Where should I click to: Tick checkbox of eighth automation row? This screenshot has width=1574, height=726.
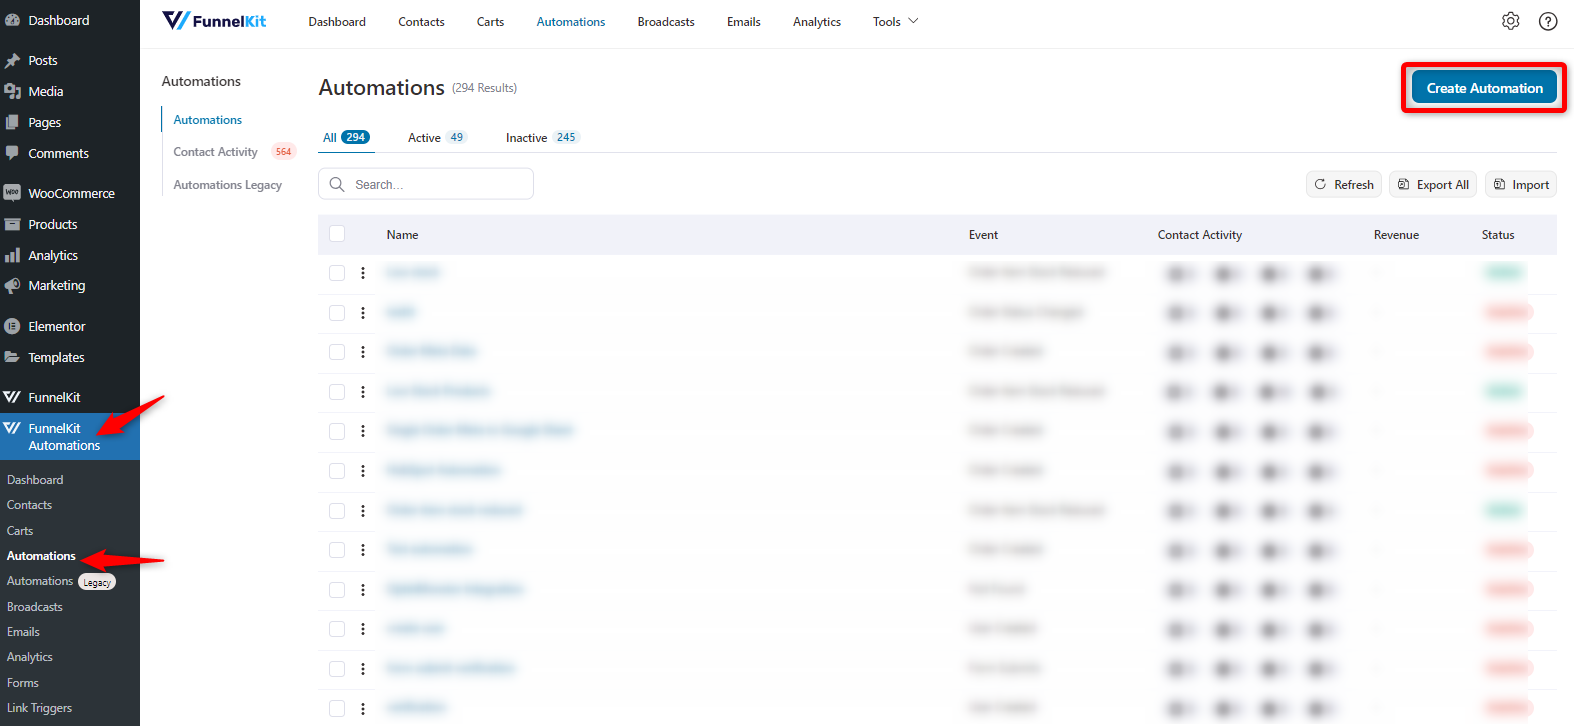pyautogui.click(x=337, y=550)
